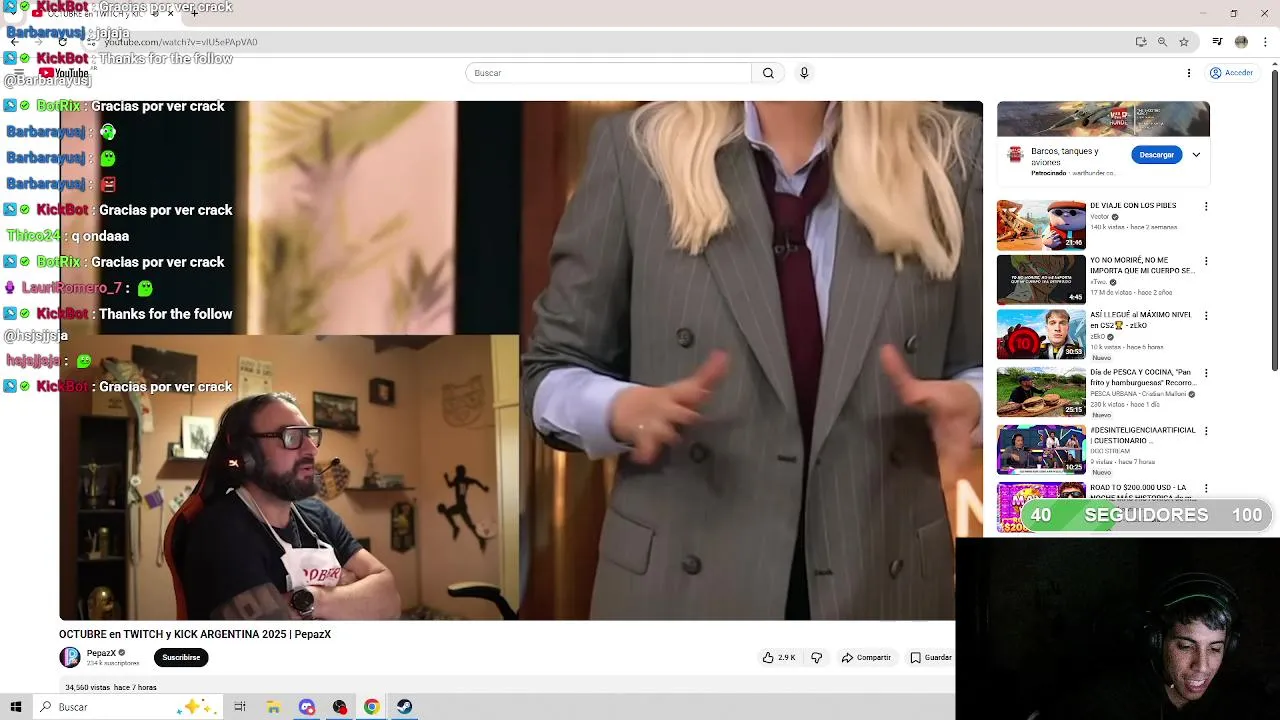1280x720 pixels.
Task: Click the Suscribirse button
Action: coord(181,657)
